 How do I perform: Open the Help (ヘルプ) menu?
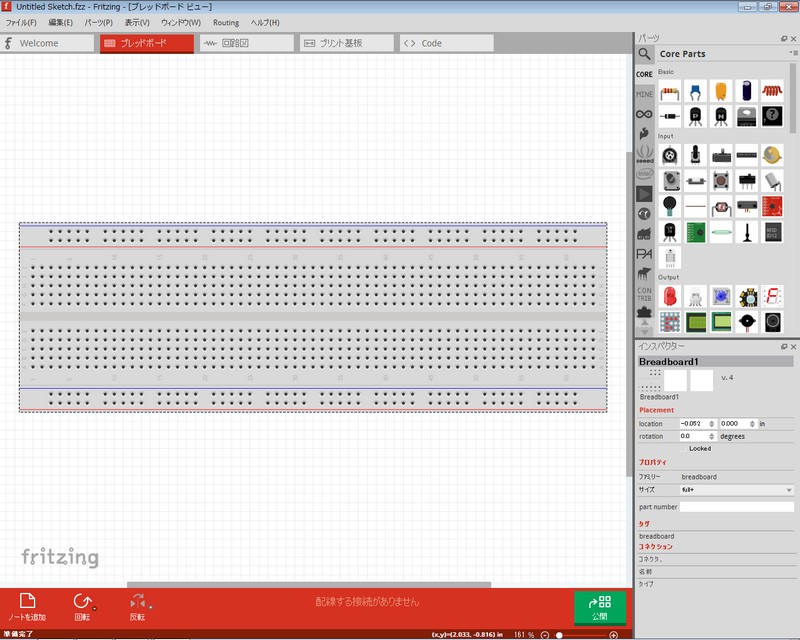pos(265,22)
